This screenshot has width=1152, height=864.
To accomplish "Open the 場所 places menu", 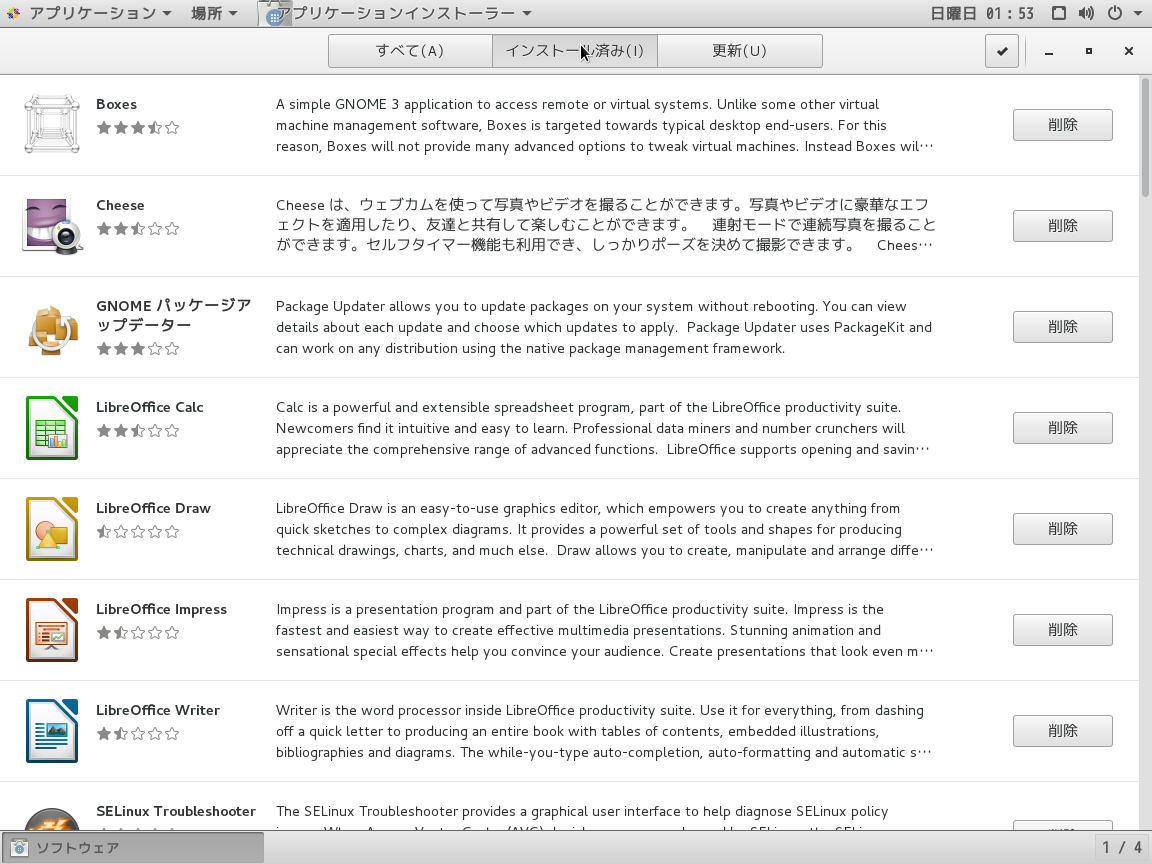I will (x=214, y=13).
